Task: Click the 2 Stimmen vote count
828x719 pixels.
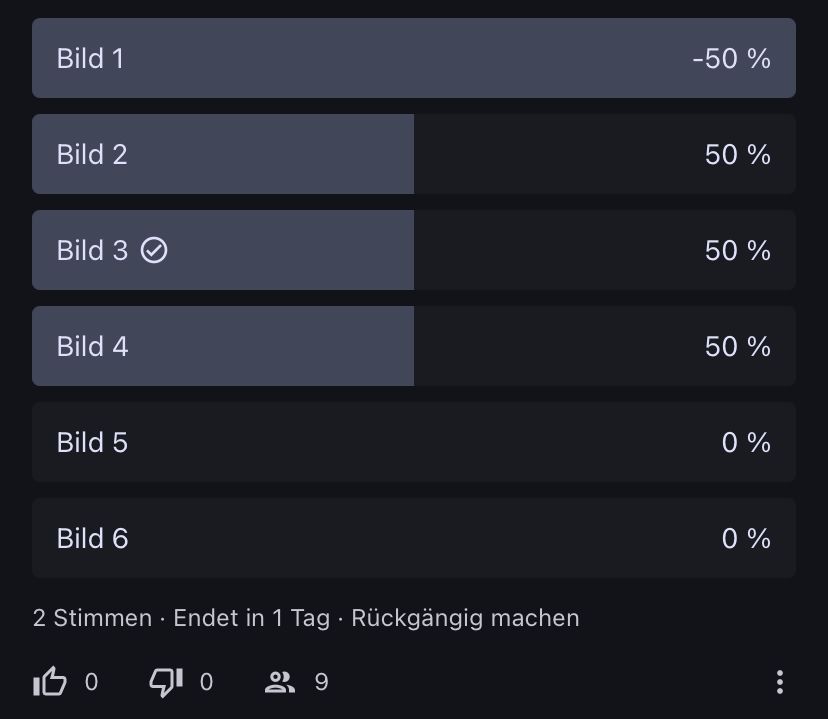Action: click(92, 618)
